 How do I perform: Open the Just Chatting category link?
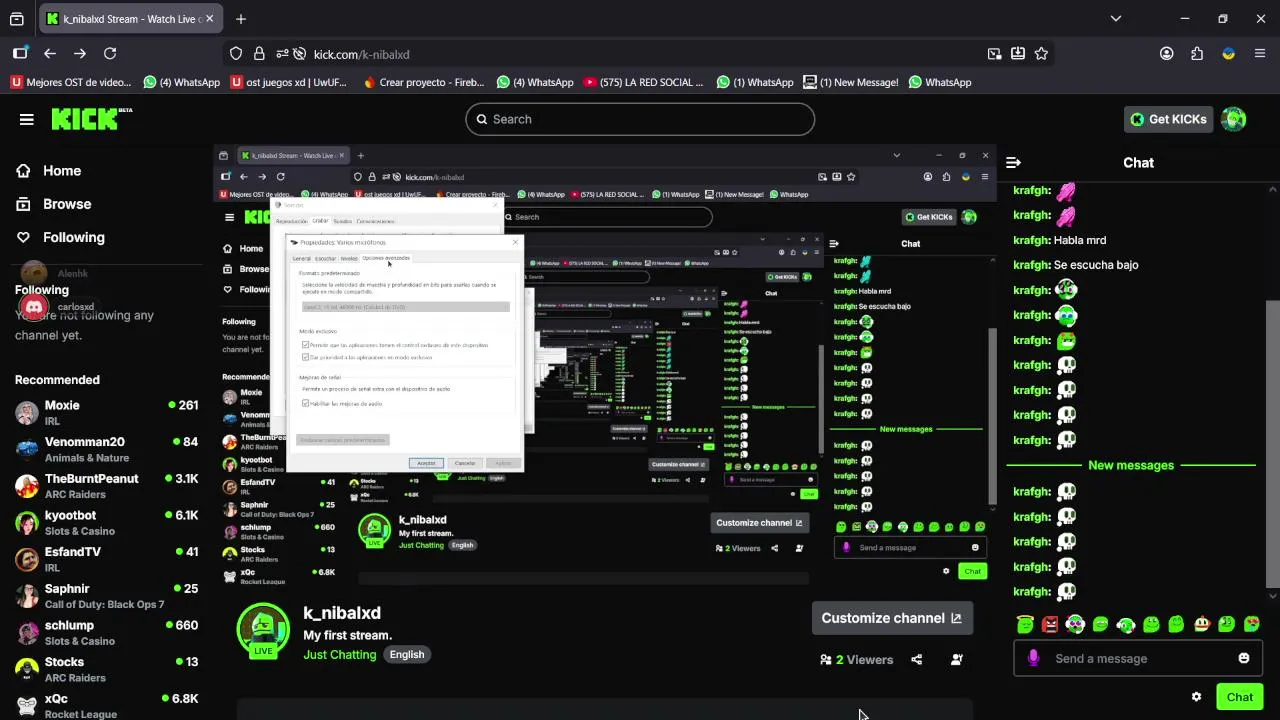coord(340,655)
